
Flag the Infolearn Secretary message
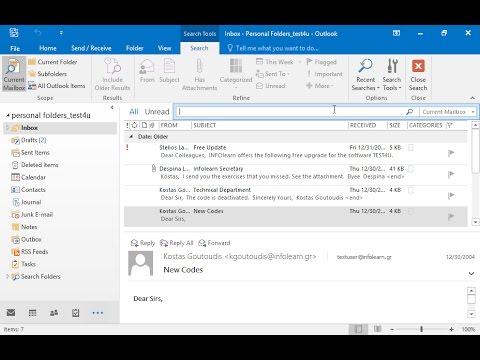(451, 174)
